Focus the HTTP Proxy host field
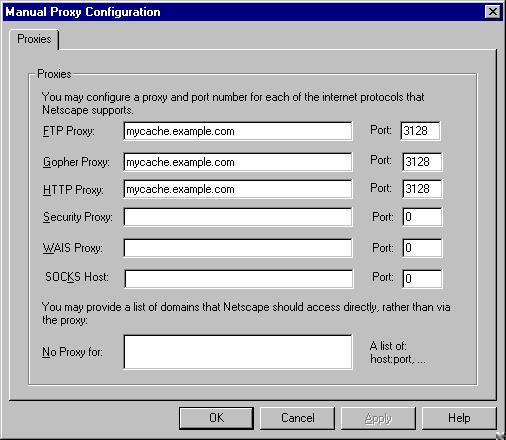Viewport: 506px width, 440px height. pos(238,189)
